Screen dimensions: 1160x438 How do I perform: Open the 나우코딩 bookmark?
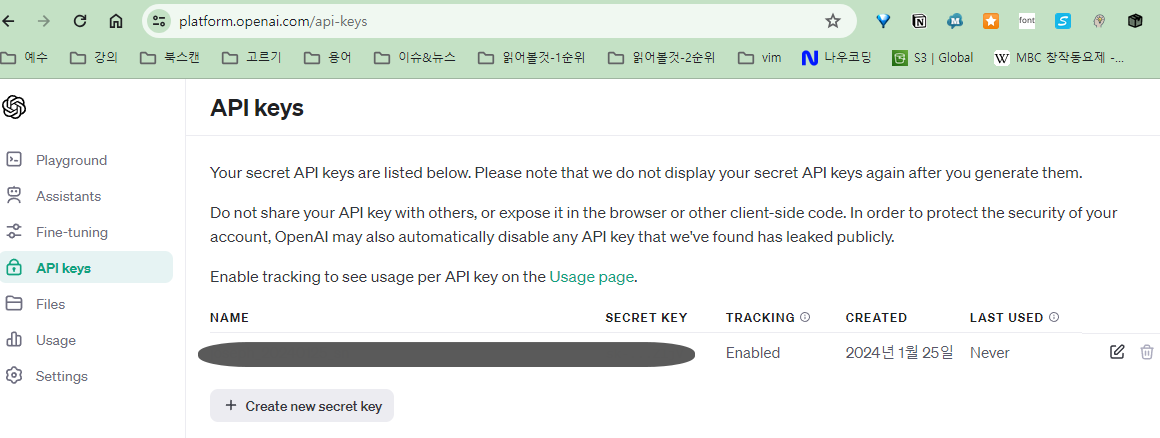coord(839,58)
